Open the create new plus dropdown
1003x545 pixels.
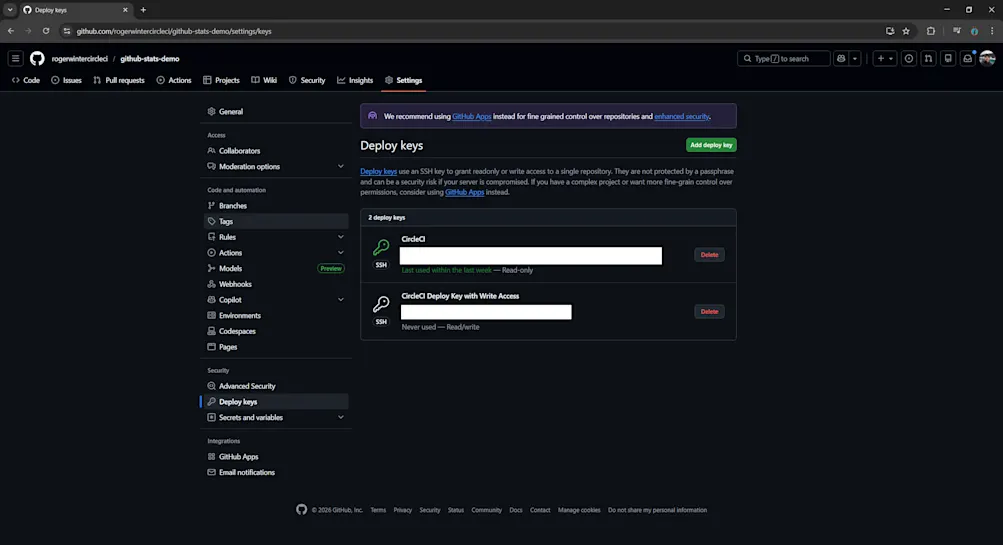point(885,58)
